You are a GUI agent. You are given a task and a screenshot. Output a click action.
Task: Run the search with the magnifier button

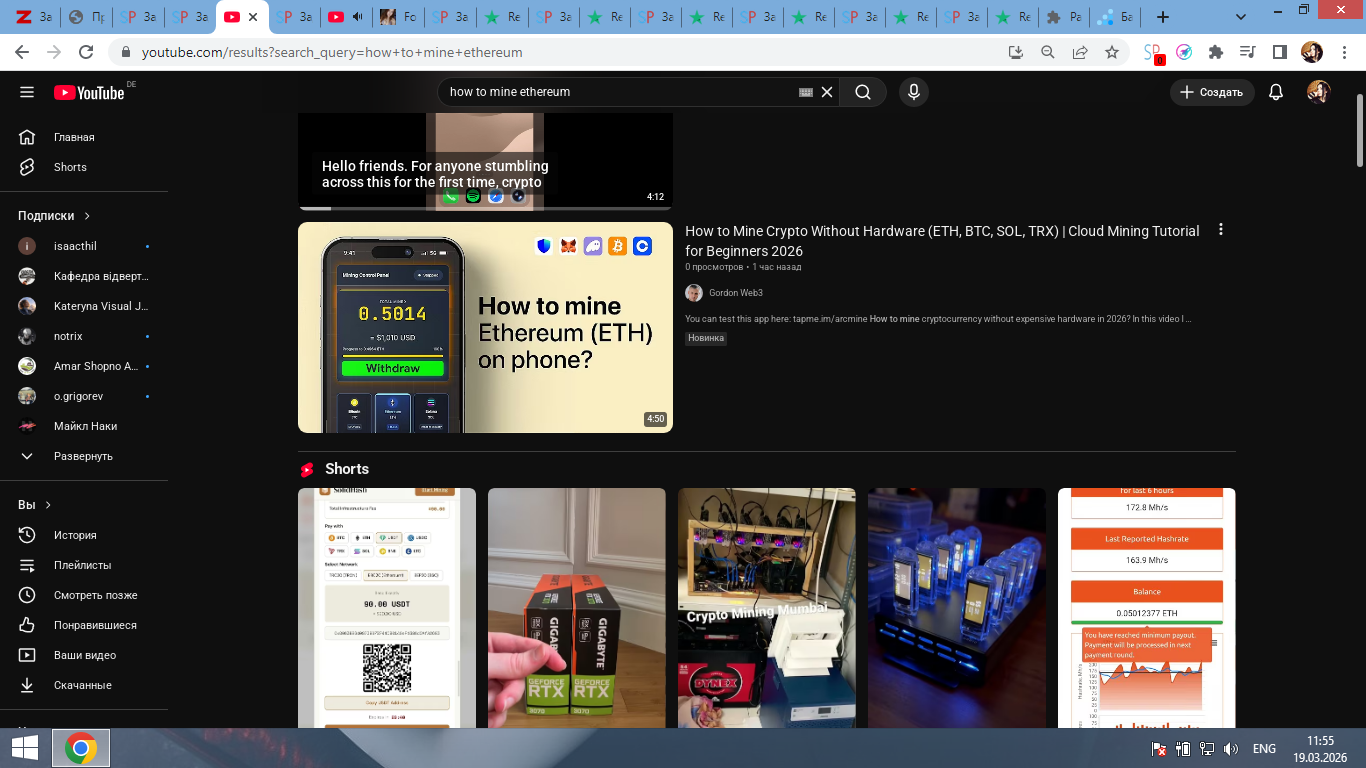[863, 92]
